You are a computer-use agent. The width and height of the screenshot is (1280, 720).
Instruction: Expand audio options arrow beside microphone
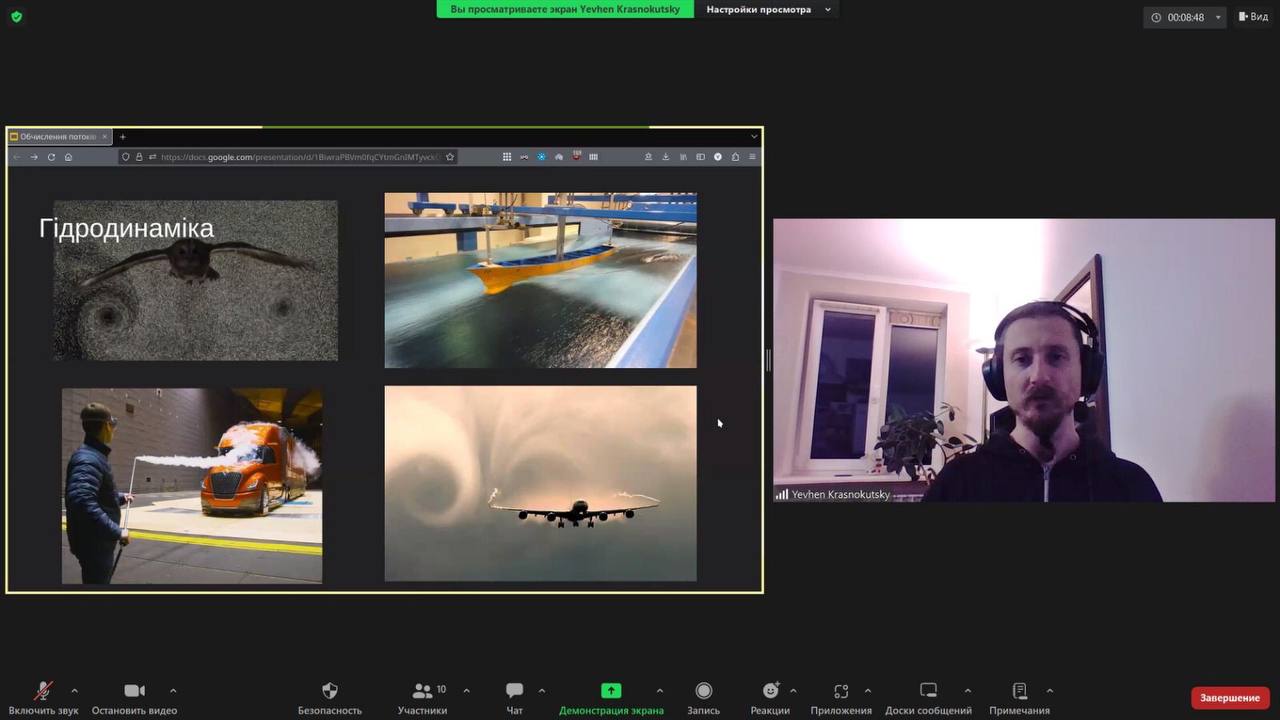[74, 690]
